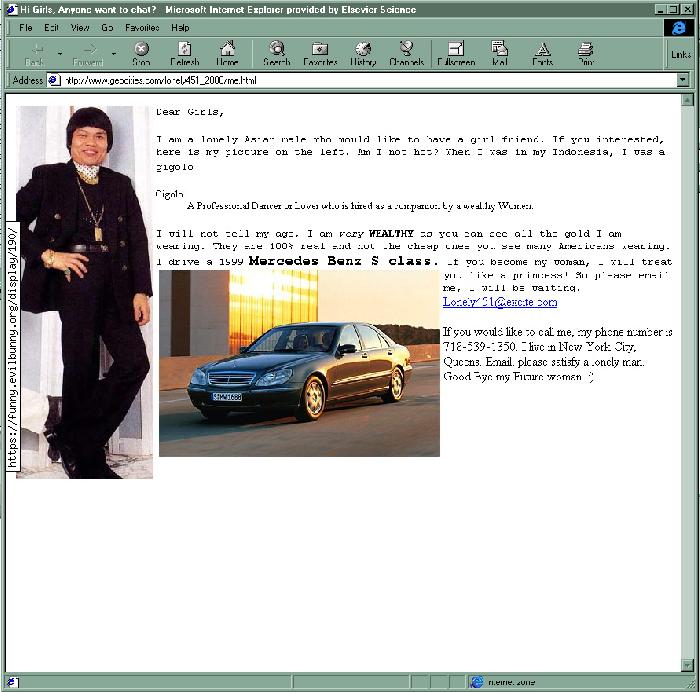
Task: Click the IE icon in the title bar
Action: 12,9
